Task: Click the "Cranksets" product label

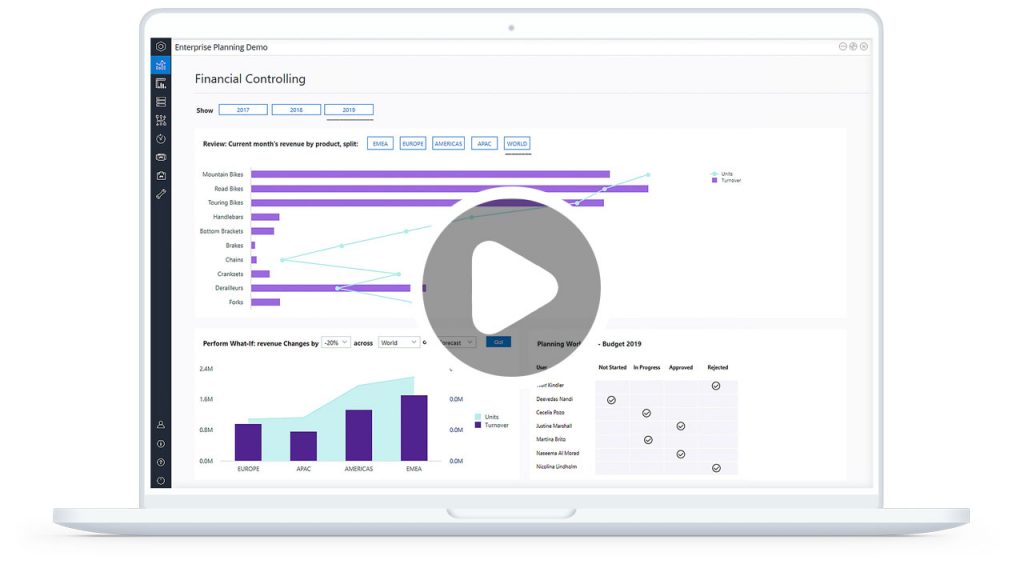Action: tap(231, 274)
